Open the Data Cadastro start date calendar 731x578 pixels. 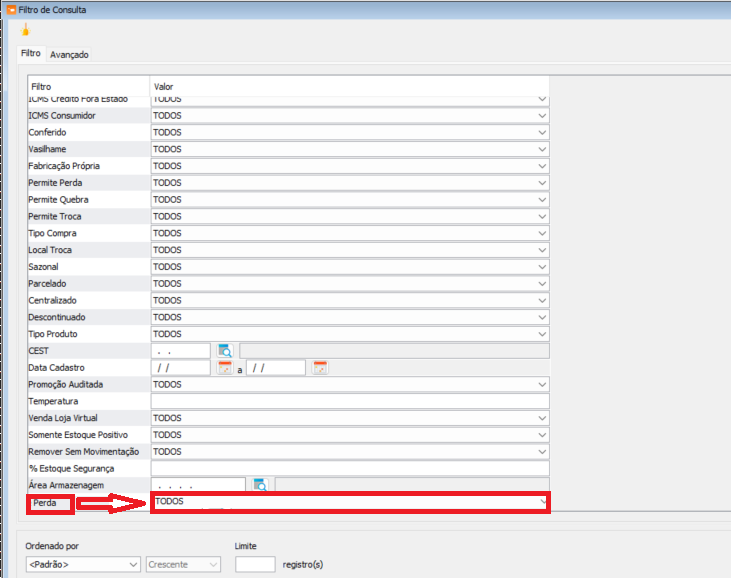225,368
